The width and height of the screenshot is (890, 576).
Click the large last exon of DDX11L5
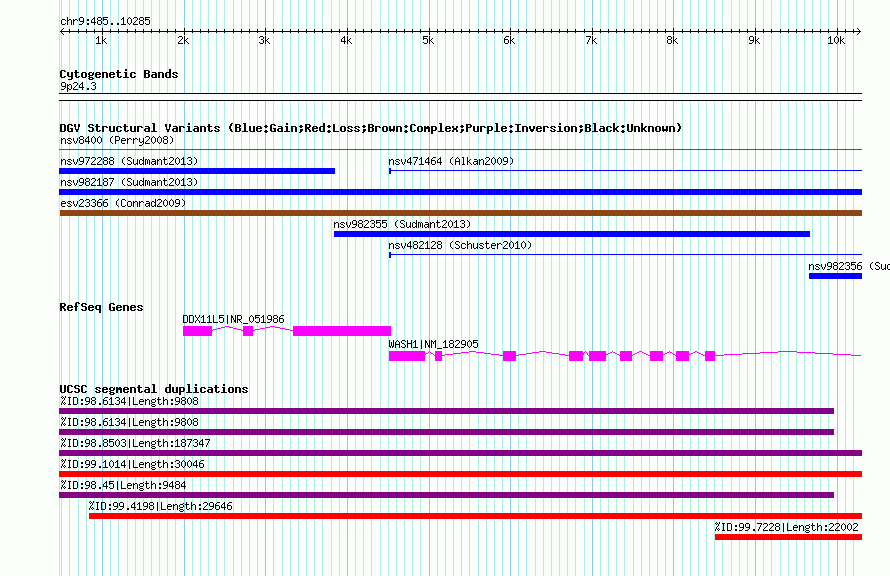(342, 331)
